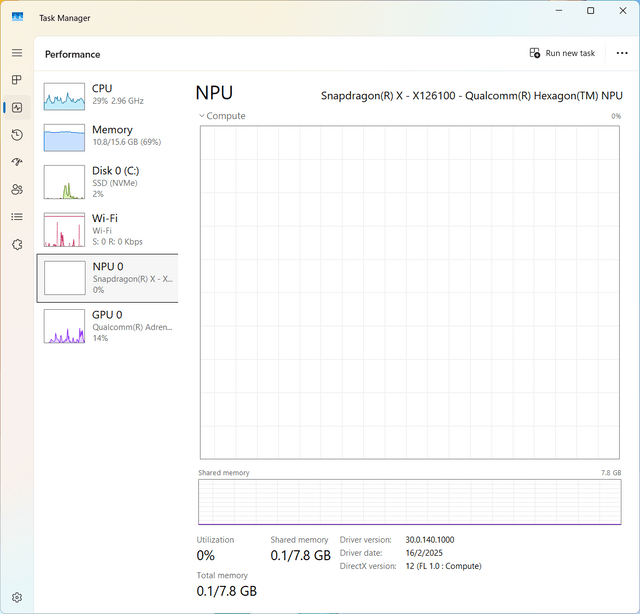Screen dimensions: 640x614
Task: Select the Memory performance item
Action: click(x=107, y=138)
